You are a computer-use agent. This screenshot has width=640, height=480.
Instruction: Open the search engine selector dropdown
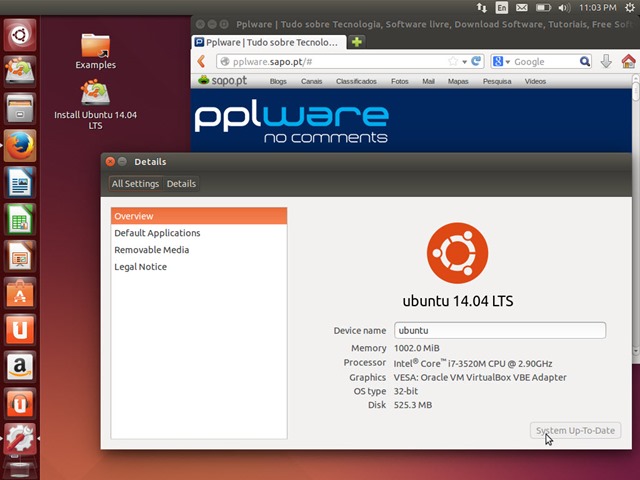[x=501, y=62]
